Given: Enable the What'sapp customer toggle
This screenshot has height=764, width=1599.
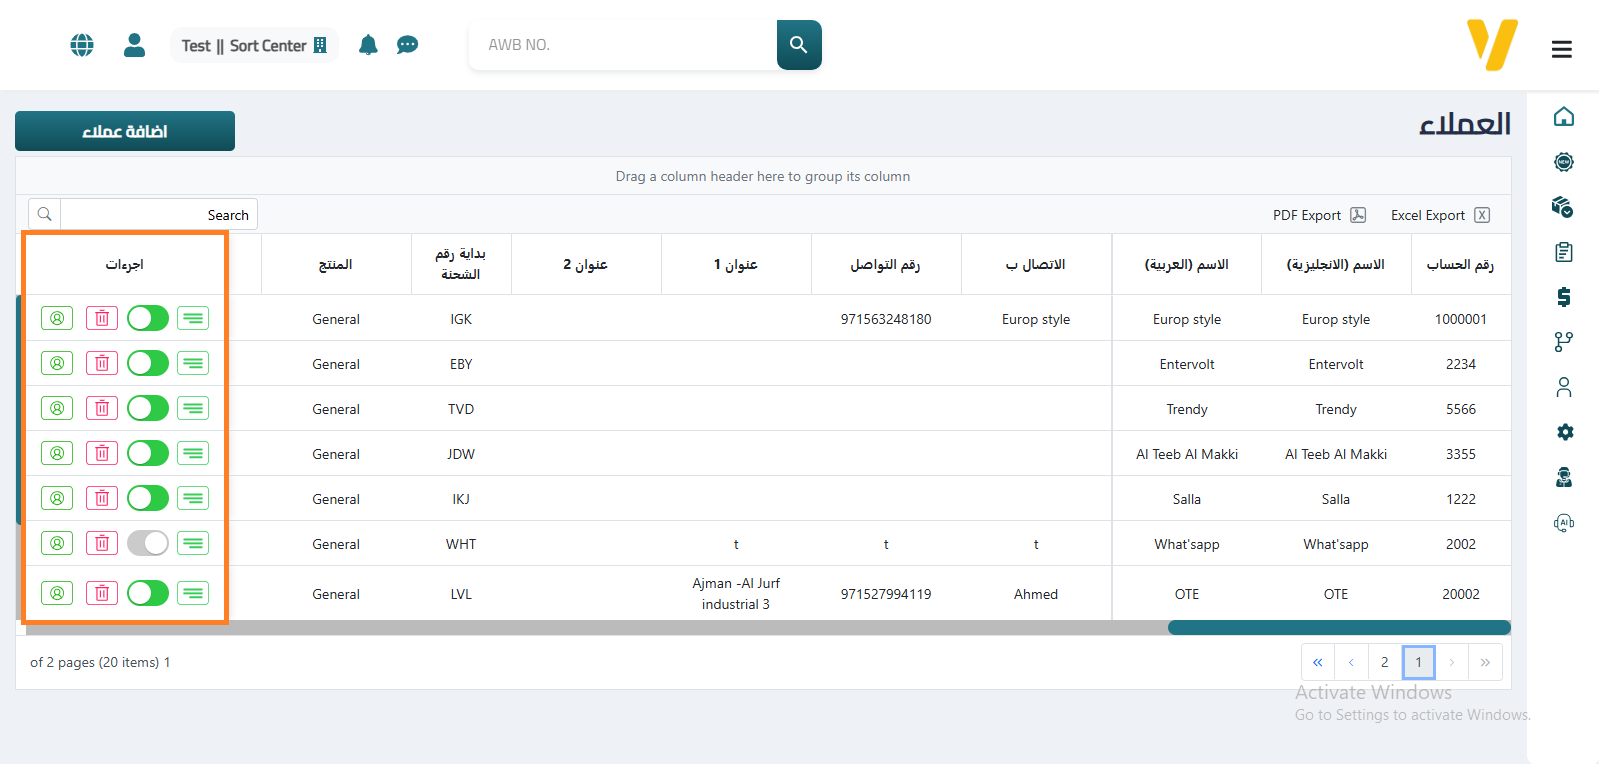Looking at the screenshot, I should coord(148,543).
